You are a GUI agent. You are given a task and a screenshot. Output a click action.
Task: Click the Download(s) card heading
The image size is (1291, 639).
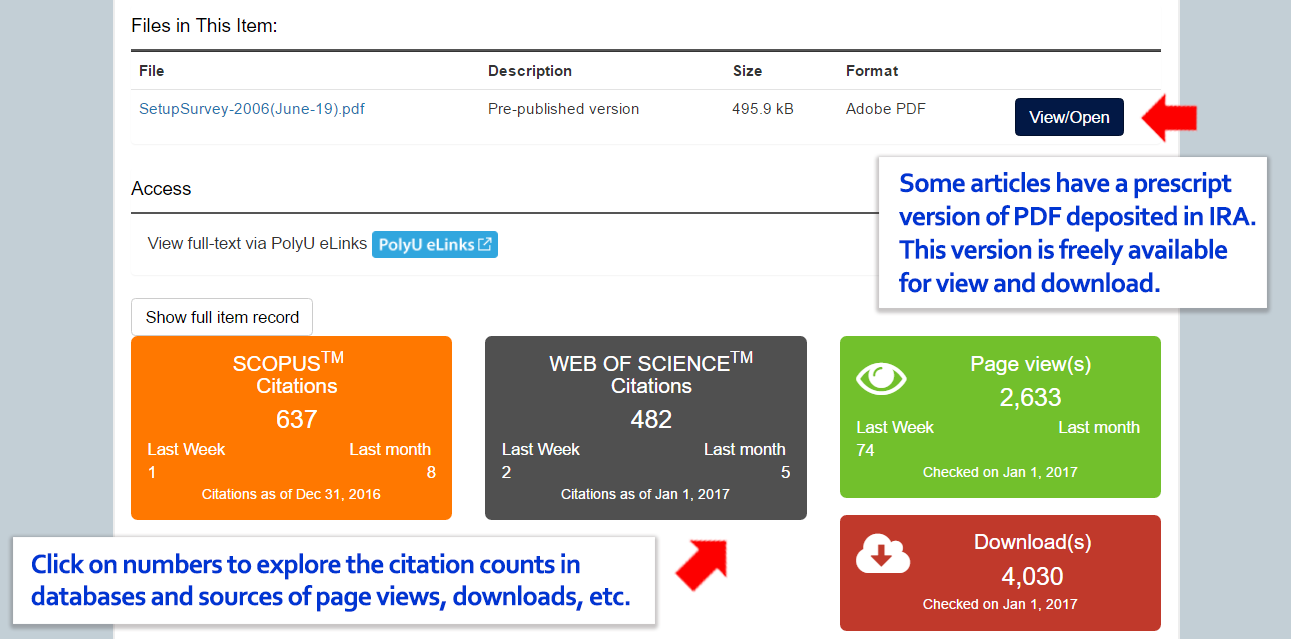[x=1033, y=542]
